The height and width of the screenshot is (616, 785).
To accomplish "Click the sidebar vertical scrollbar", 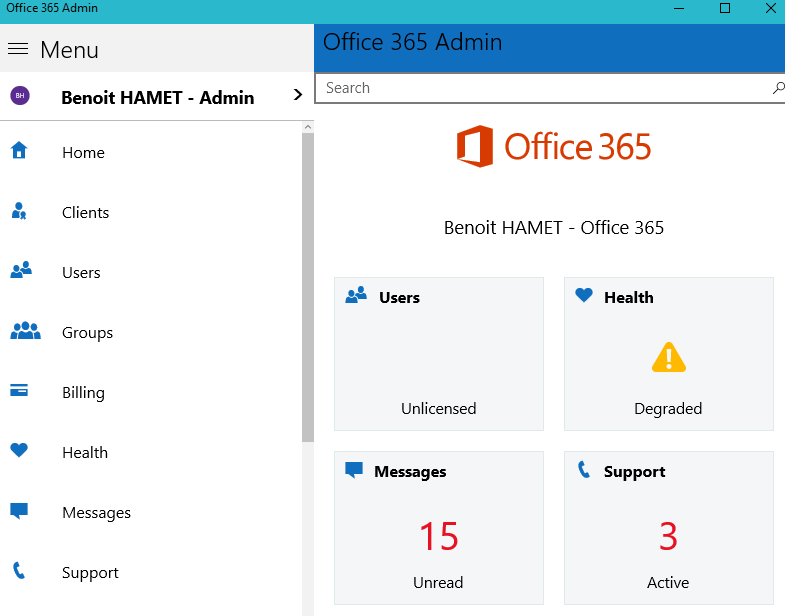I will click(x=307, y=290).
